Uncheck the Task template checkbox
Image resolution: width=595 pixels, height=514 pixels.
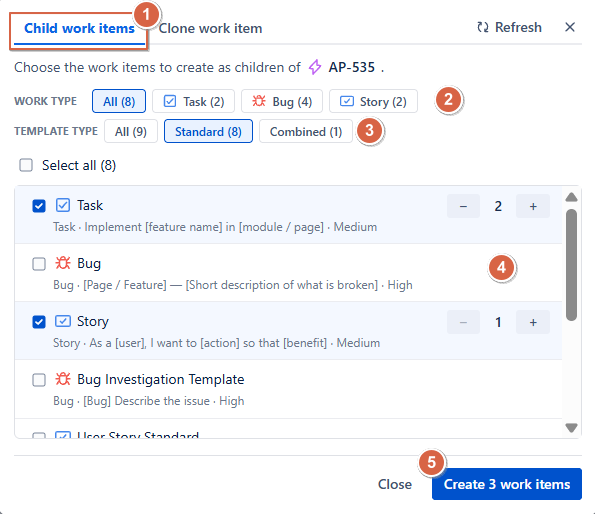pyautogui.click(x=39, y=206)
